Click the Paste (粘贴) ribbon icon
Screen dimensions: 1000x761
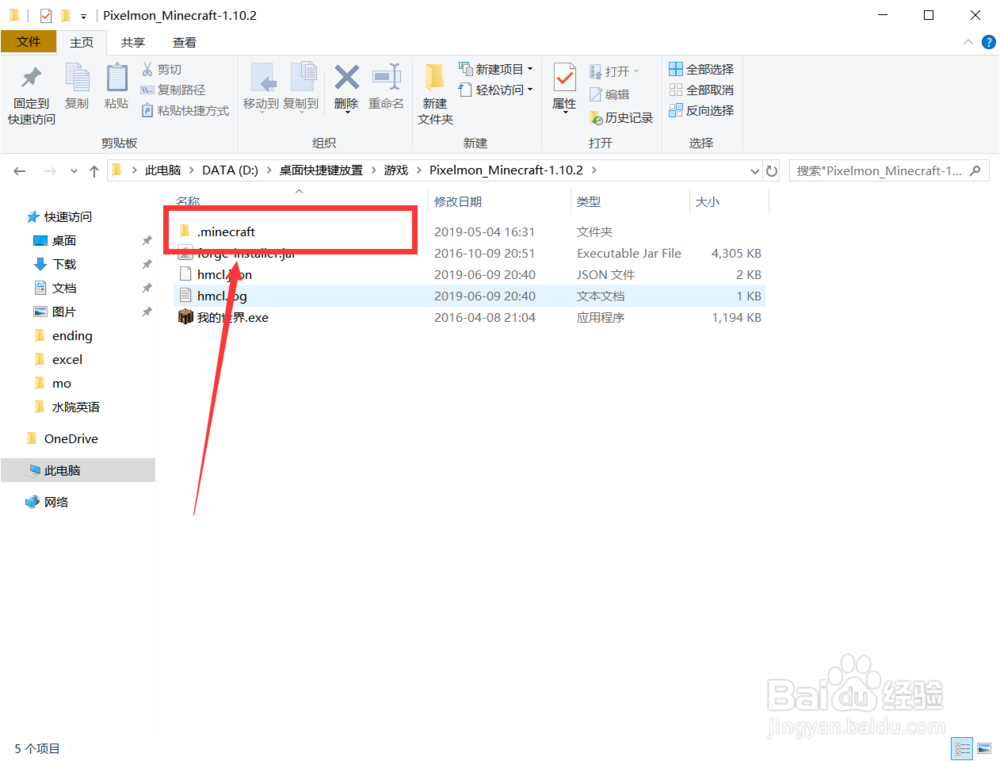pyautogui.click(x=117, y=86)
